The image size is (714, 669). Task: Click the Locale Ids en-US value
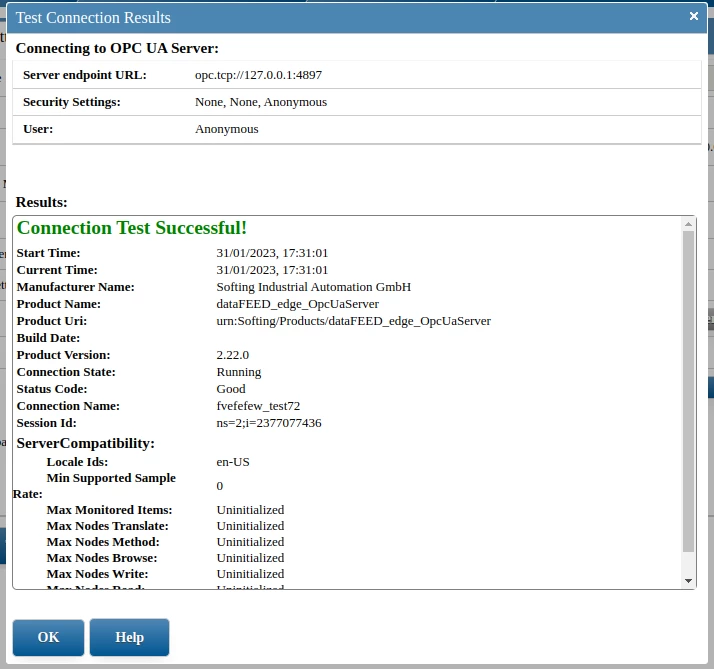click(232, 462)
